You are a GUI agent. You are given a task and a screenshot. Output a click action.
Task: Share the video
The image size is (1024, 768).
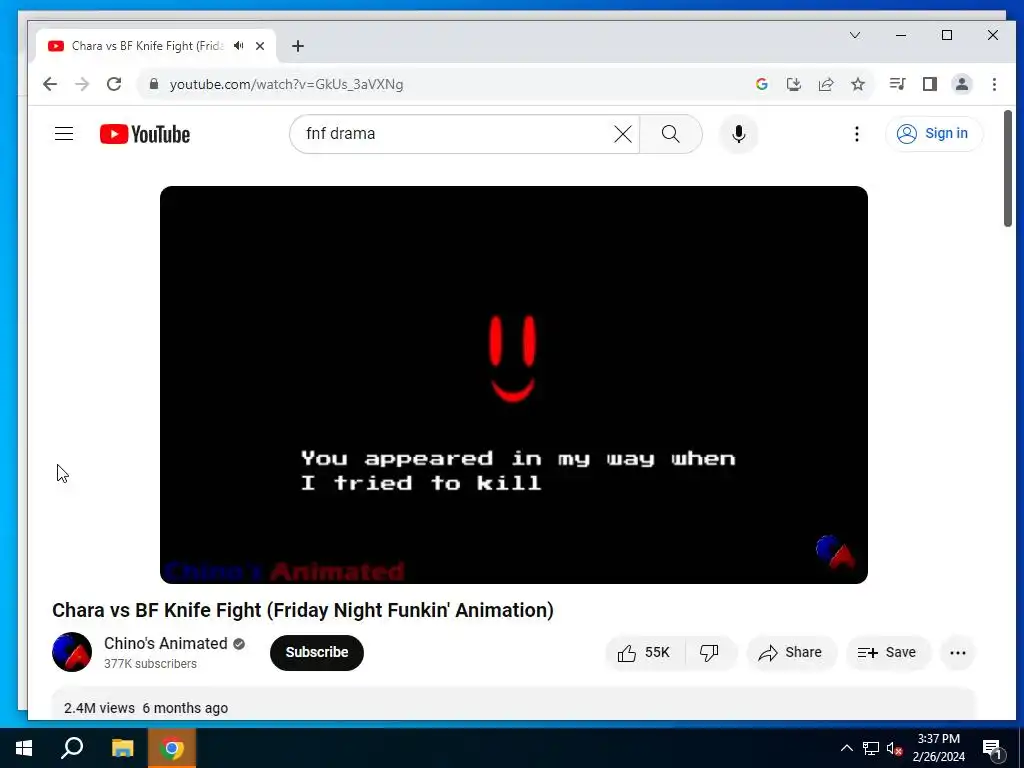pyautogui.click(x=791, y=652)
